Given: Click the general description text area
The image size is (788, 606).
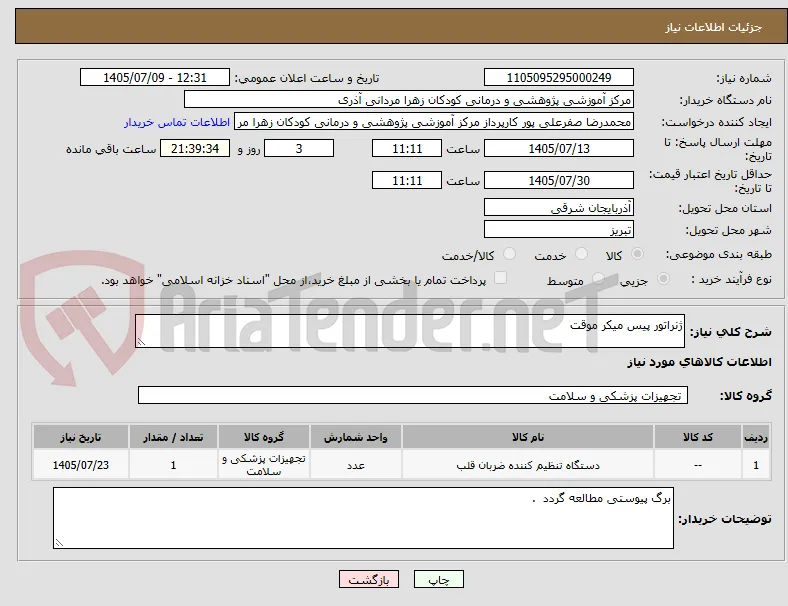Looking at the screenshot, I should coord(410,331).
